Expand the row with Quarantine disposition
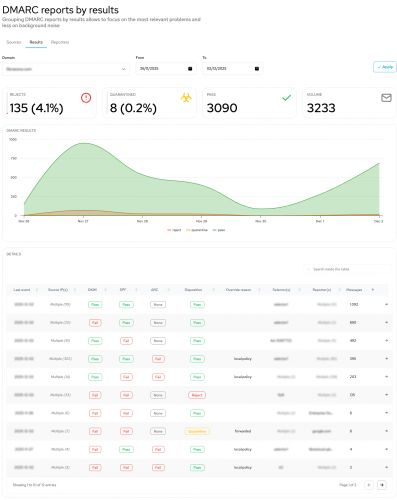The width and height of the screenshot is (397, 500). (x=386, y=431)
